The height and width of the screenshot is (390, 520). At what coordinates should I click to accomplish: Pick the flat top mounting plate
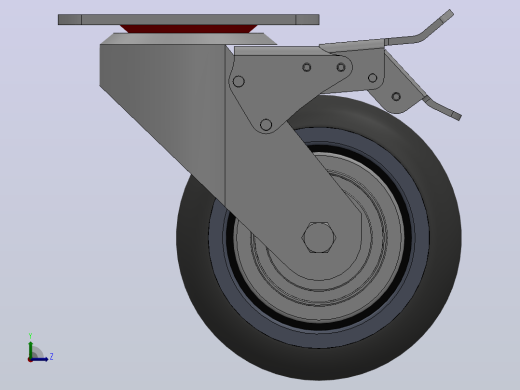tap(189, 19)
